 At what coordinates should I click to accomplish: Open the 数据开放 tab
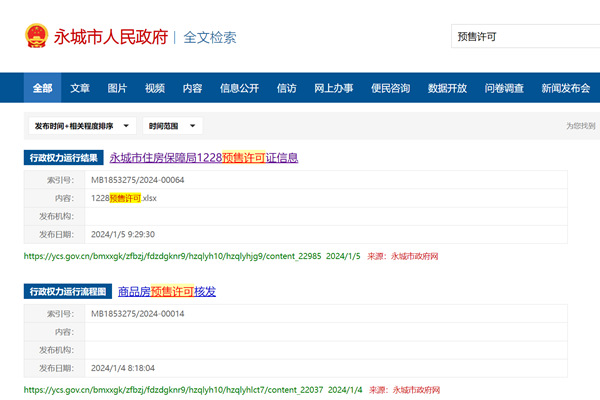[447, 88]
